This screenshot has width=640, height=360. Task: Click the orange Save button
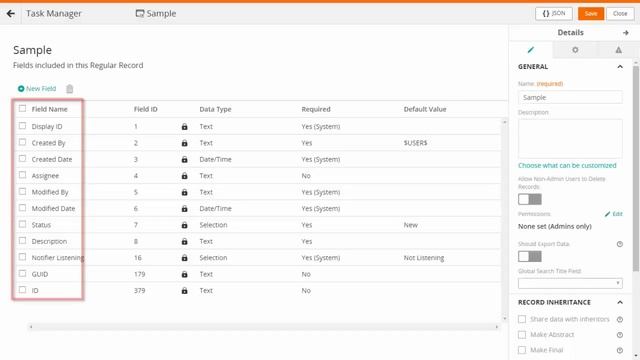coord(591,13)
